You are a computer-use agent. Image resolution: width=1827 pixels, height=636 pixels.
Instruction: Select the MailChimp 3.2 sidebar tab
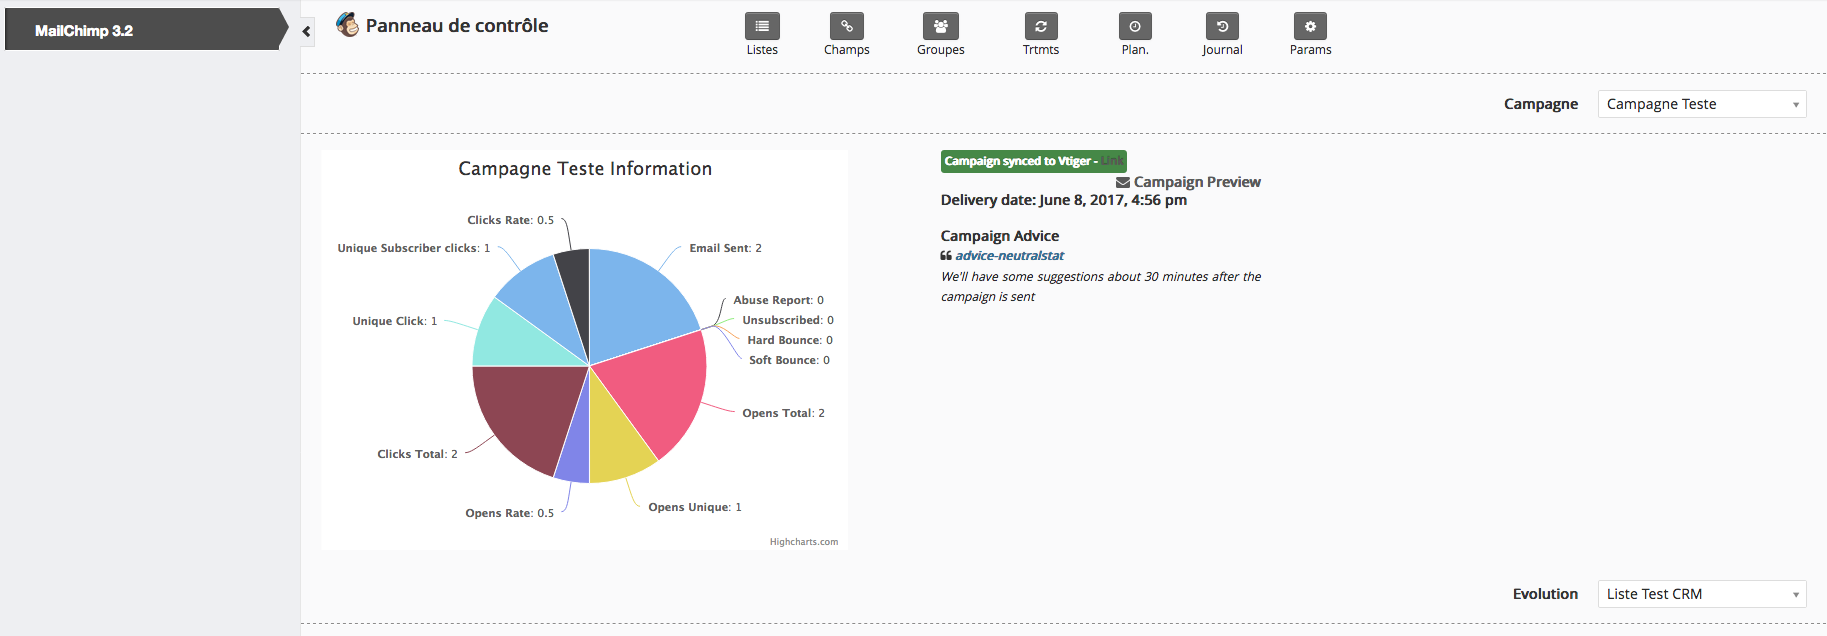click(140, 30)
